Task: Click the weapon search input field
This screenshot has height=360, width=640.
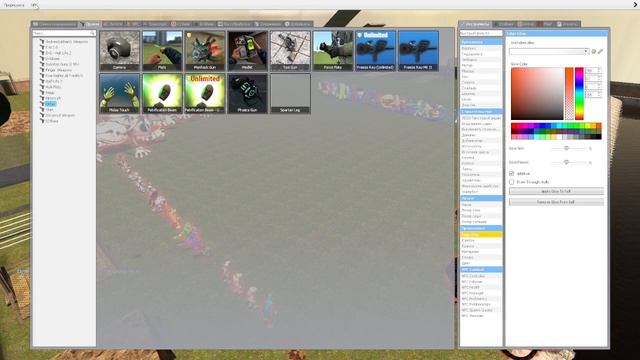Action: click(64, 33)
